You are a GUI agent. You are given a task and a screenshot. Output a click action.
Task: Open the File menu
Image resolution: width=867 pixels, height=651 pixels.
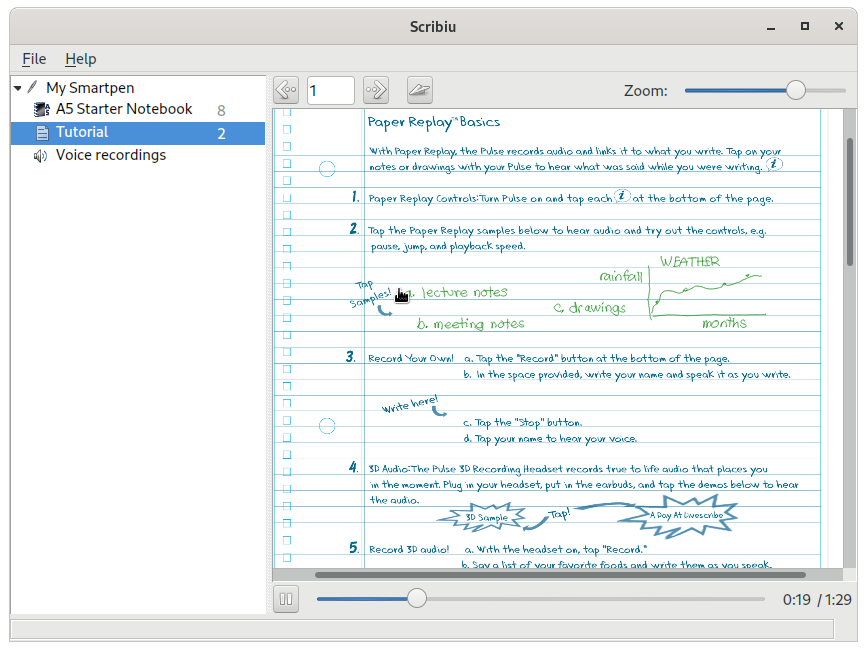34,59
